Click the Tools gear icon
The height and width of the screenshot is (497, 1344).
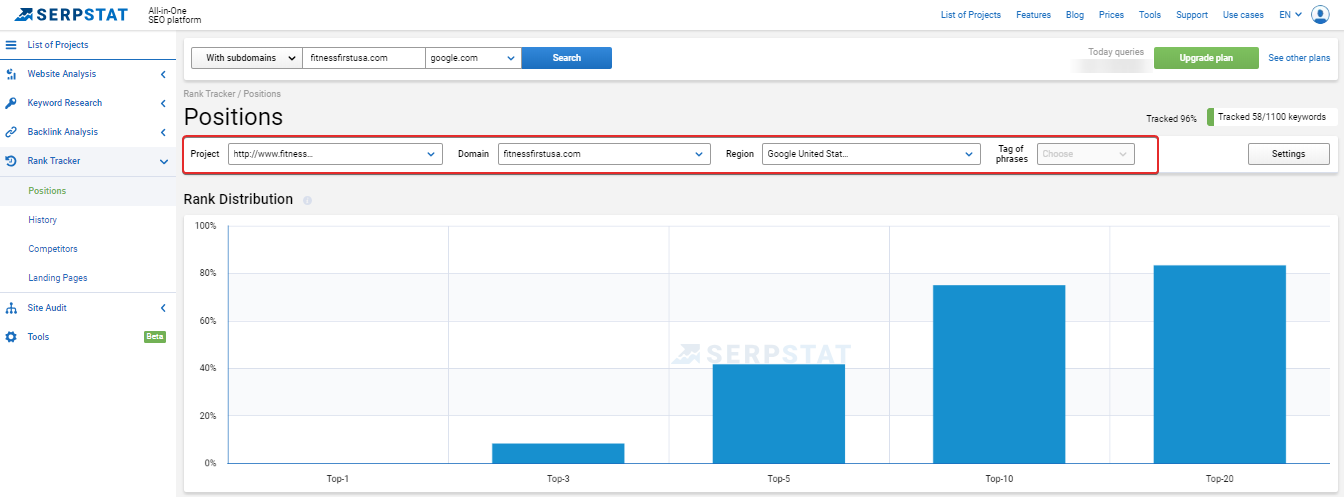point(11,337)
